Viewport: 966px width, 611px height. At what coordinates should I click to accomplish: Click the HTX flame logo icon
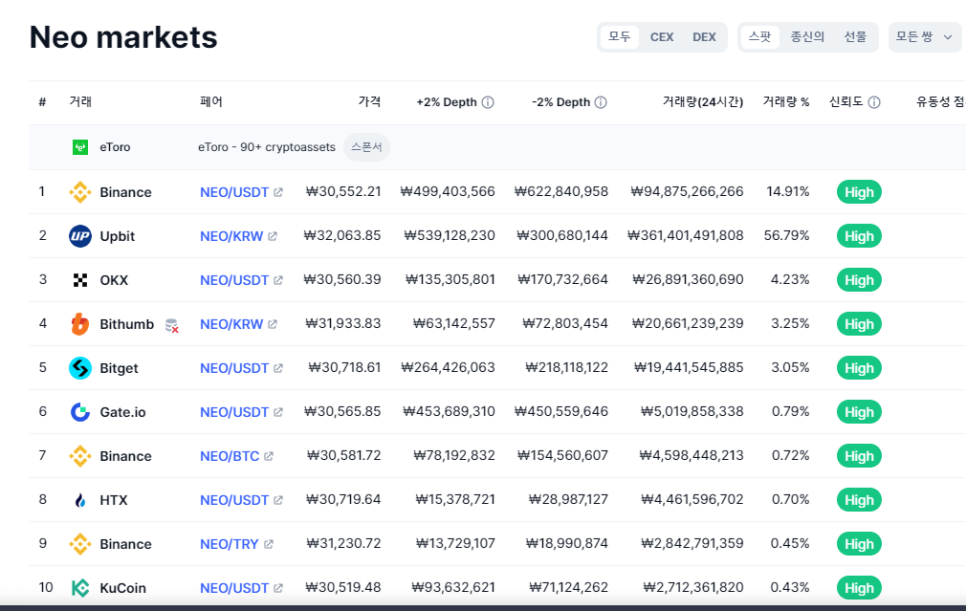[x=80, y=500]
